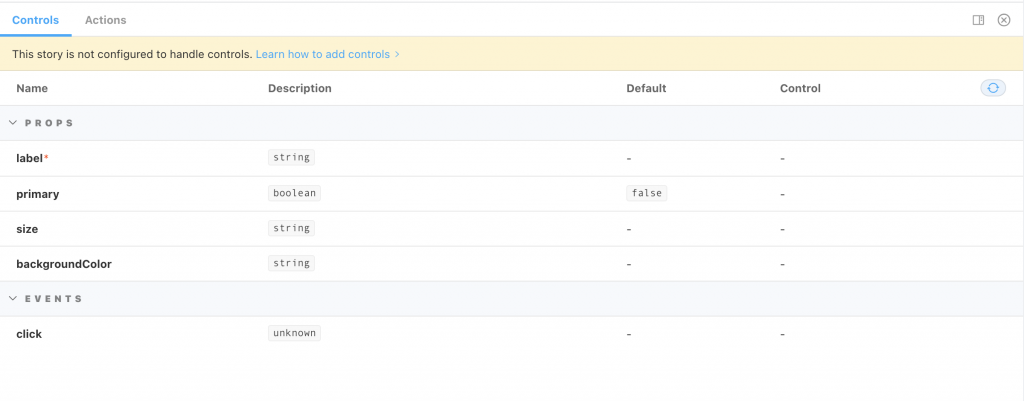Select the "primary" prop name
Viewport: 1024px width, 401px height.
pos(37,194)
